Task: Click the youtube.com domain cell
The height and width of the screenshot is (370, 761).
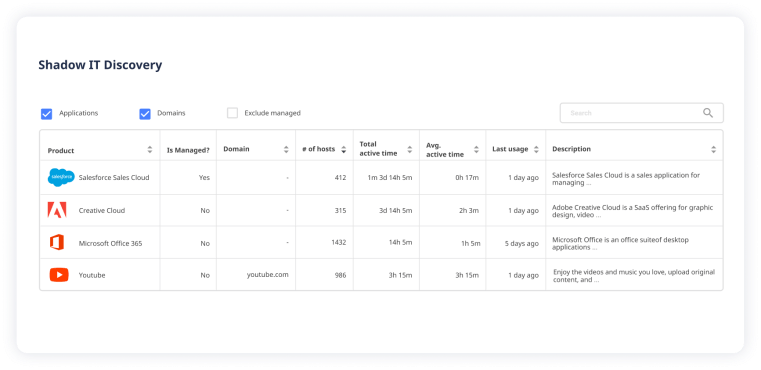Action: pos(267,275)
